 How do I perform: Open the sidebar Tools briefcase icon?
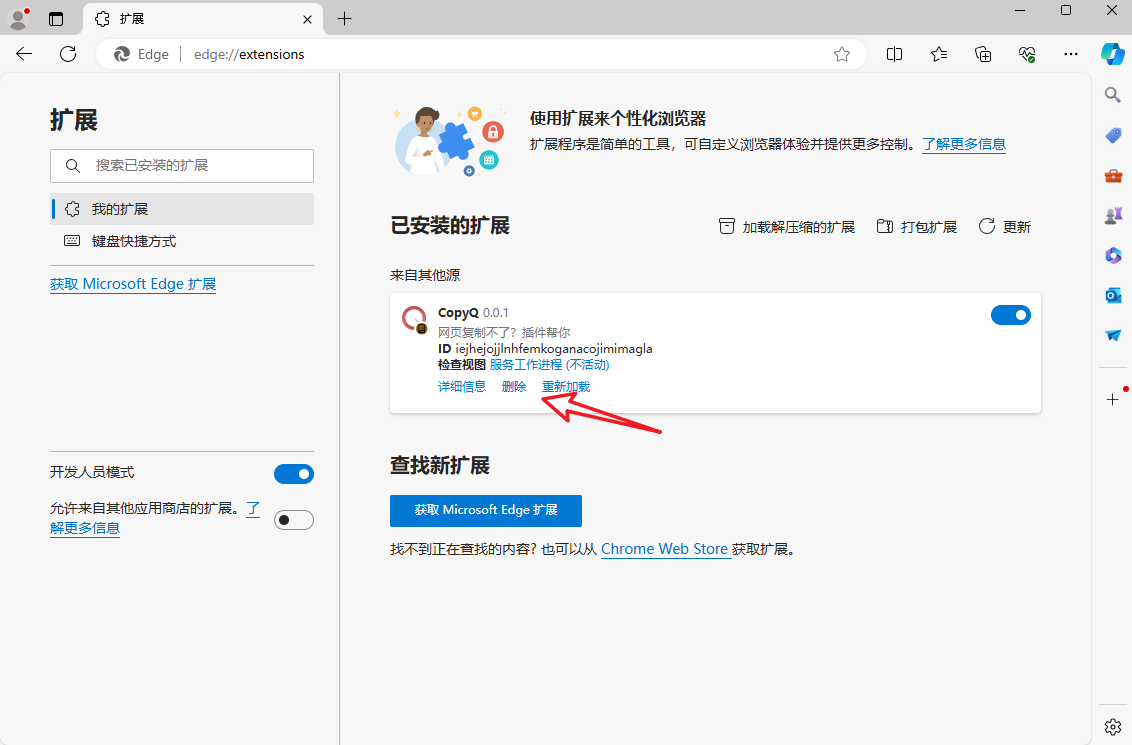[1113, 175]
